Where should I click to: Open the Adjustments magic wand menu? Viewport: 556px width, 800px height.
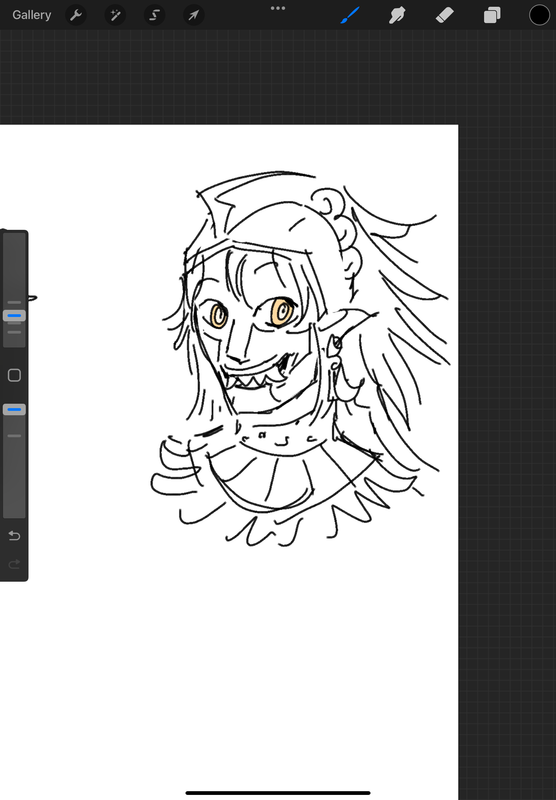115,15
